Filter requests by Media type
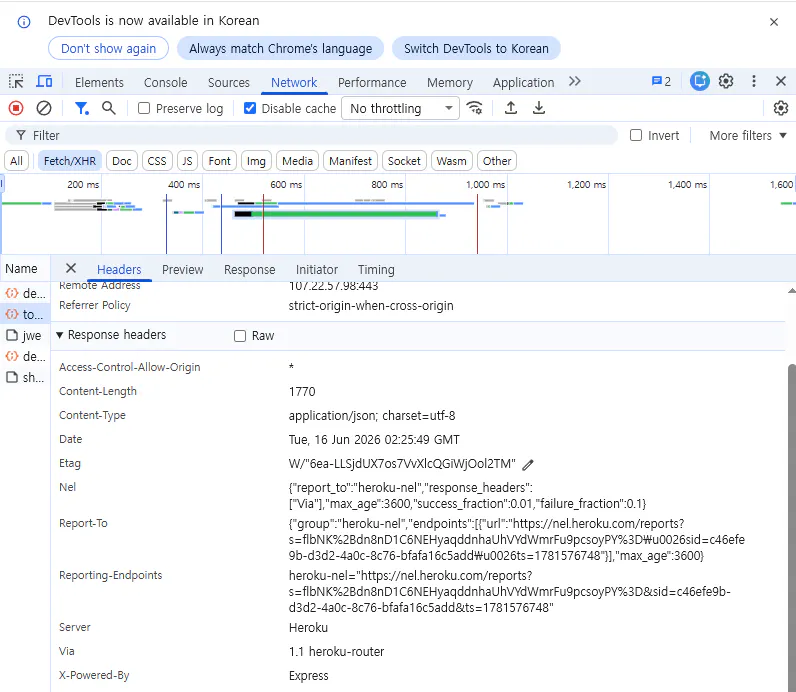Viewport: 796px width, 692px height. click(297, 161)
